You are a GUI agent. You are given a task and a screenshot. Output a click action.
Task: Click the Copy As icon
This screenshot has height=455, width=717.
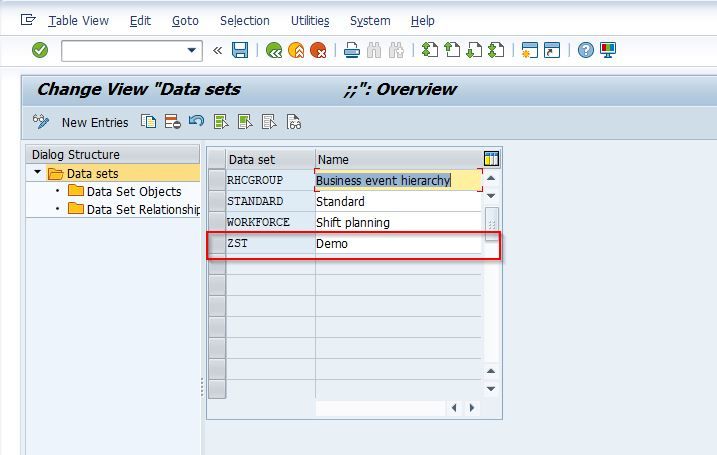149,122
